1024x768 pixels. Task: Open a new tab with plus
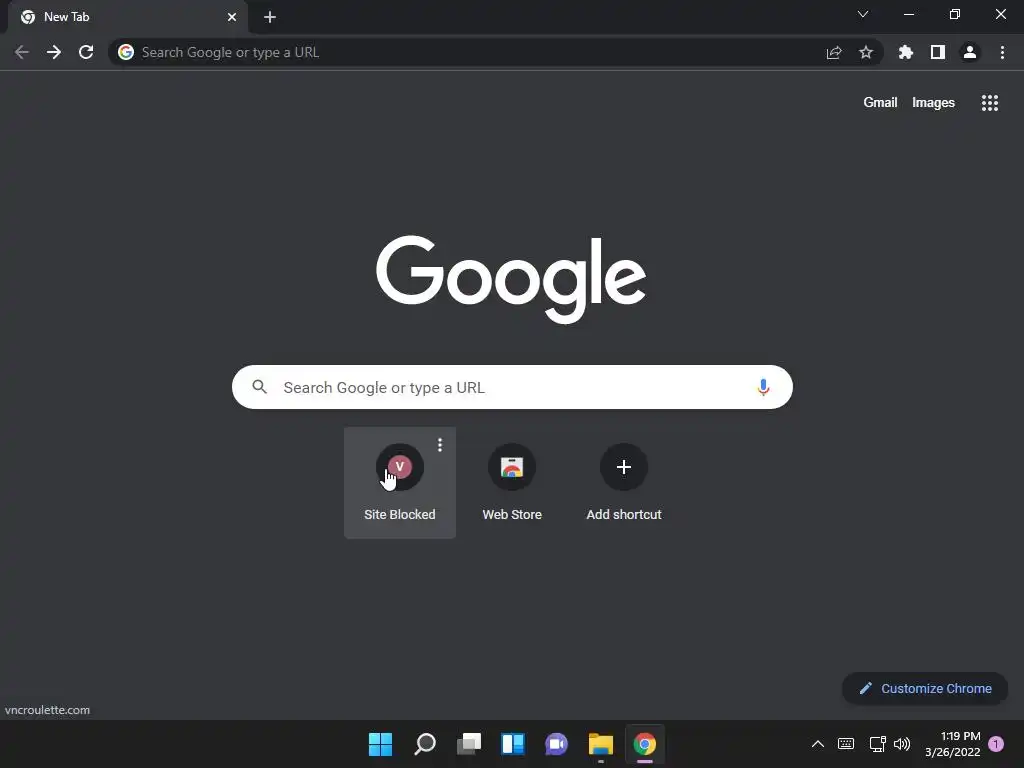click(270, 17)
